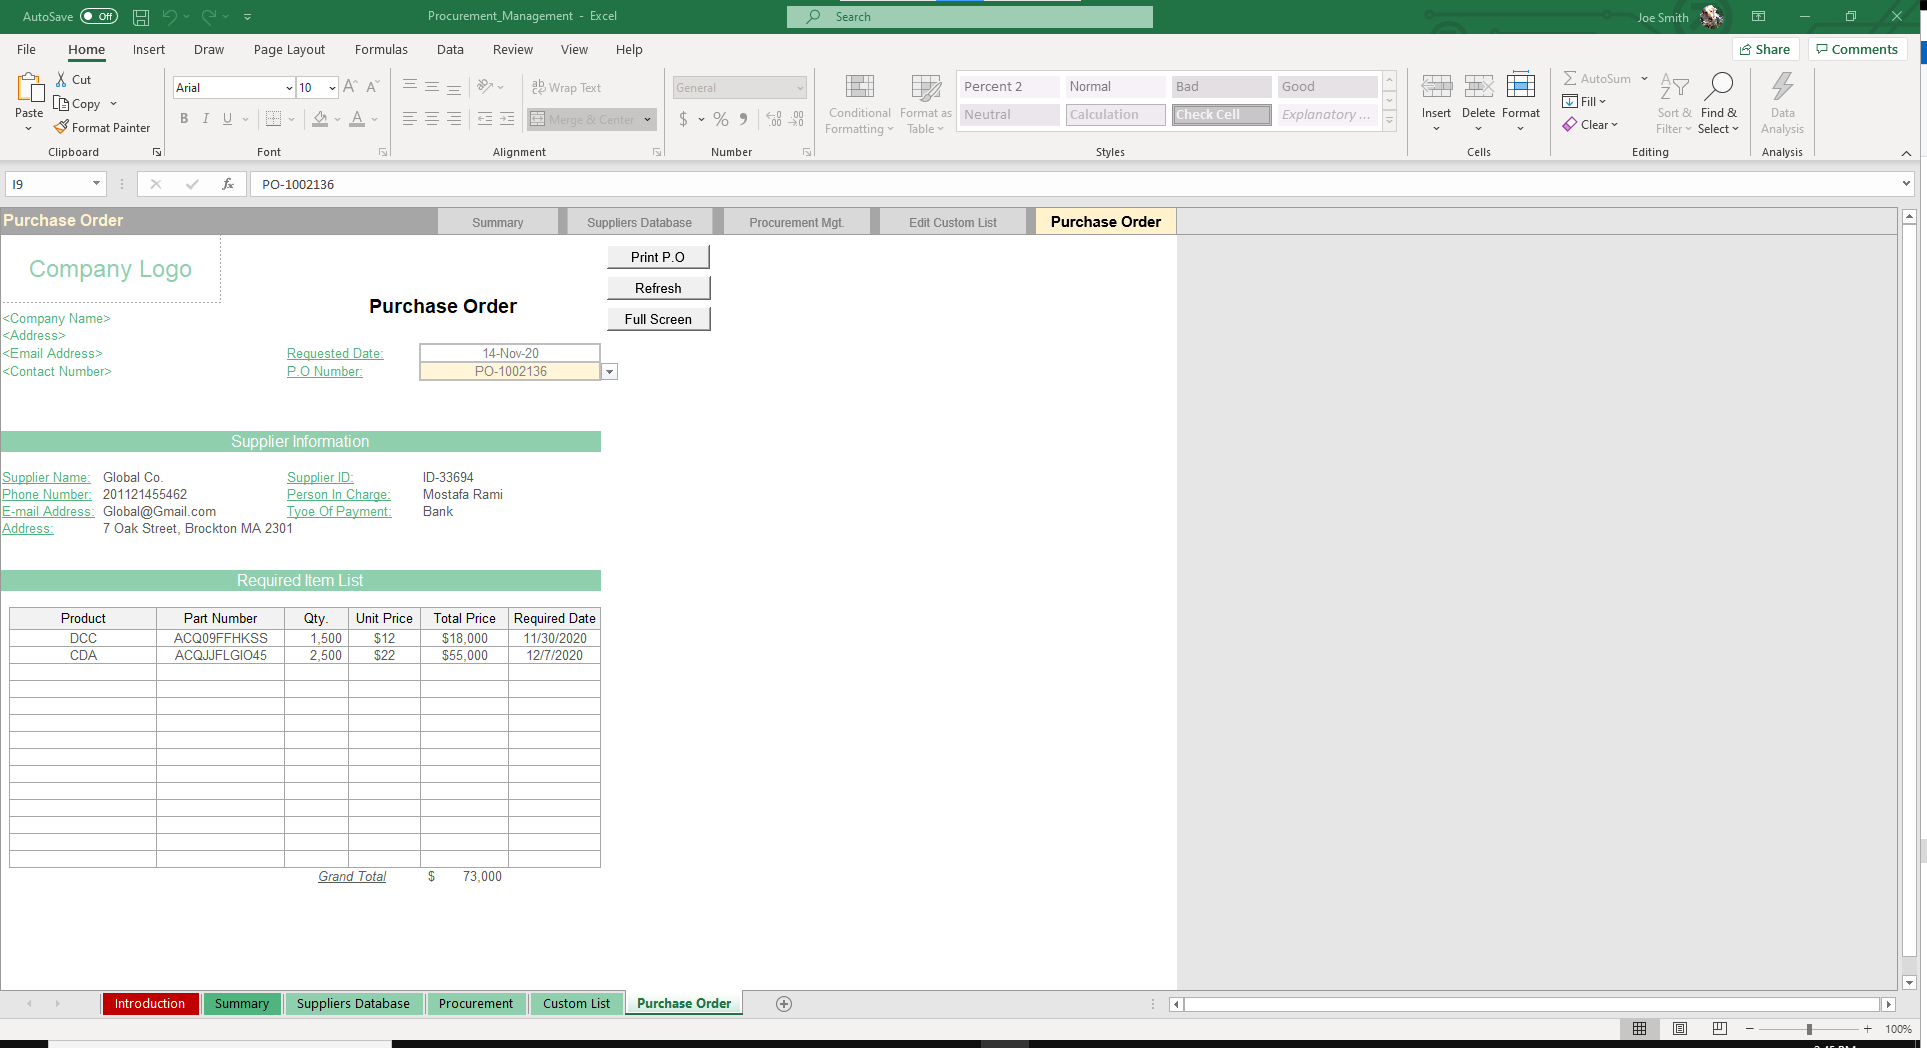This screenshot has width=1927, height=1048.
Task: Decrease font size with the small A icon
Action: pyautogui.click(x=372, y=87)
